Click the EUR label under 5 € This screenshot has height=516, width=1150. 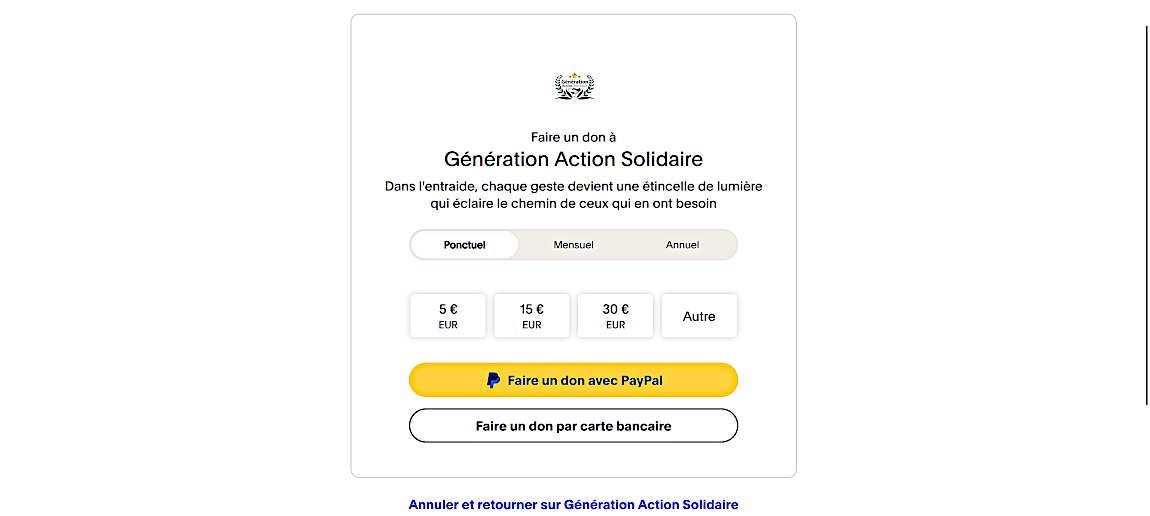448,325
